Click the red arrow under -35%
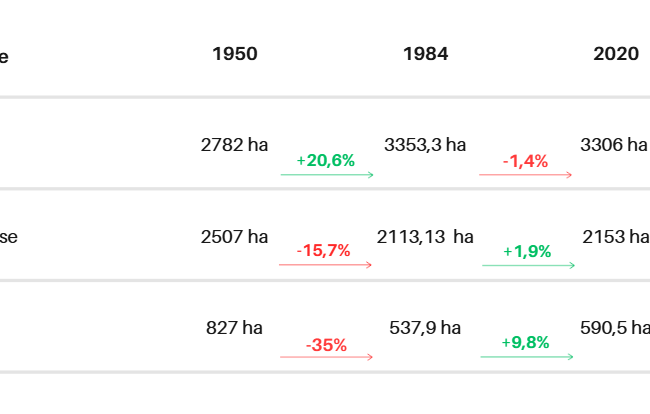Screen dimensions: 650x414 [x=326, y=357]
